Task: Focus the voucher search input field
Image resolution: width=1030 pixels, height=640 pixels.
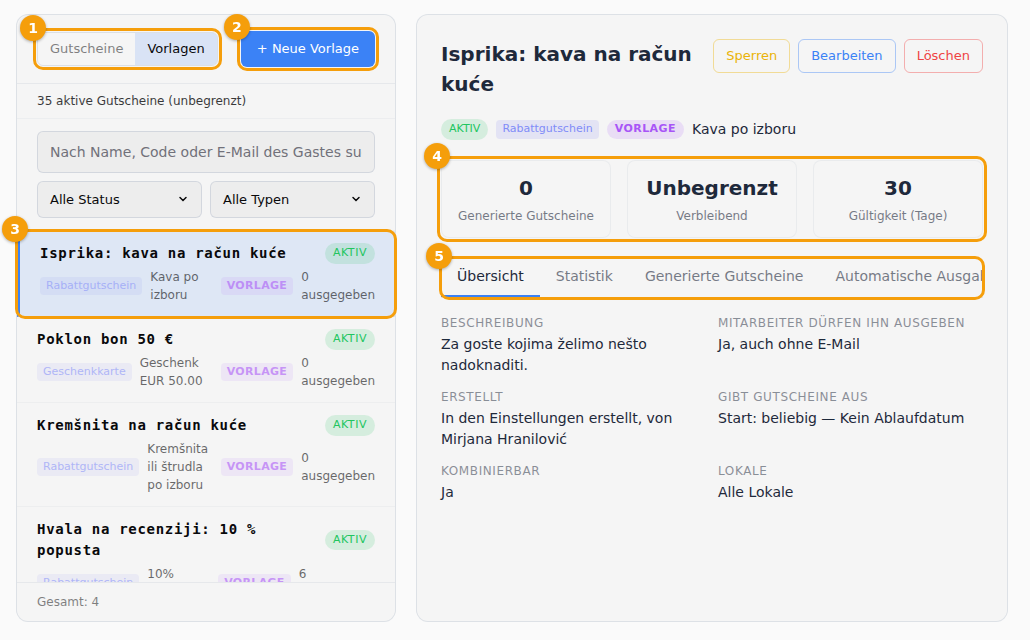Action: [206, 152]
